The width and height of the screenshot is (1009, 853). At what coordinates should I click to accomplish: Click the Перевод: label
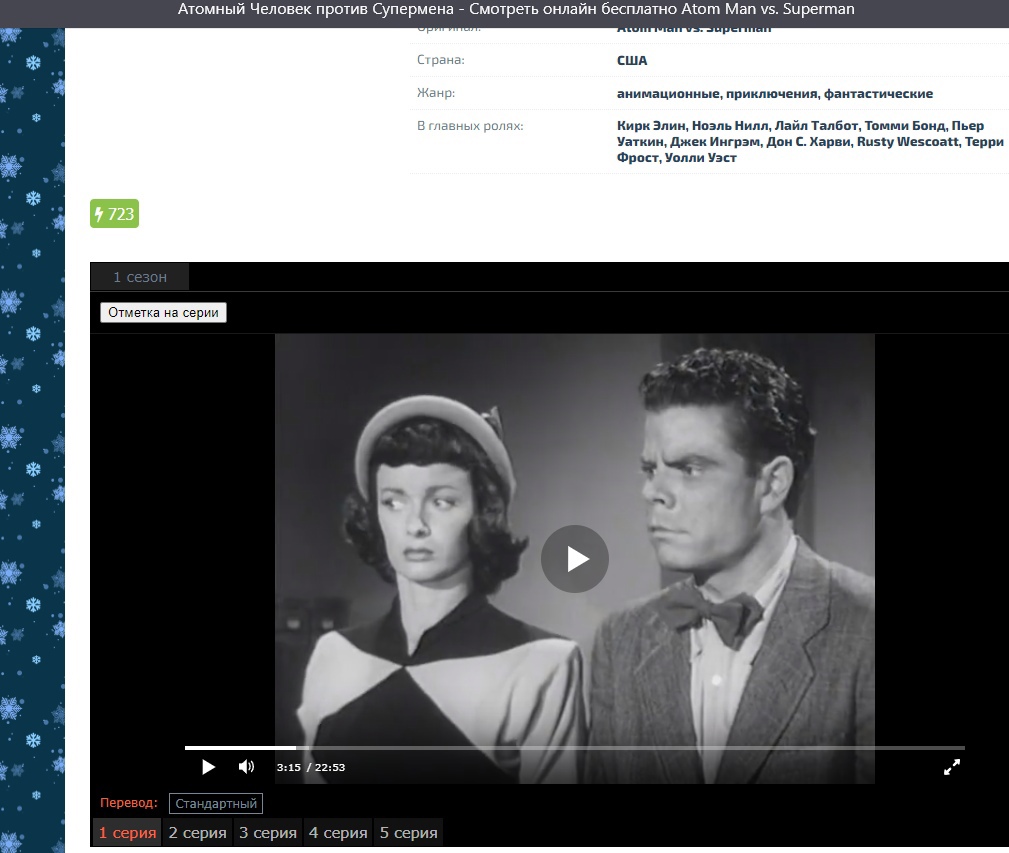129,803
